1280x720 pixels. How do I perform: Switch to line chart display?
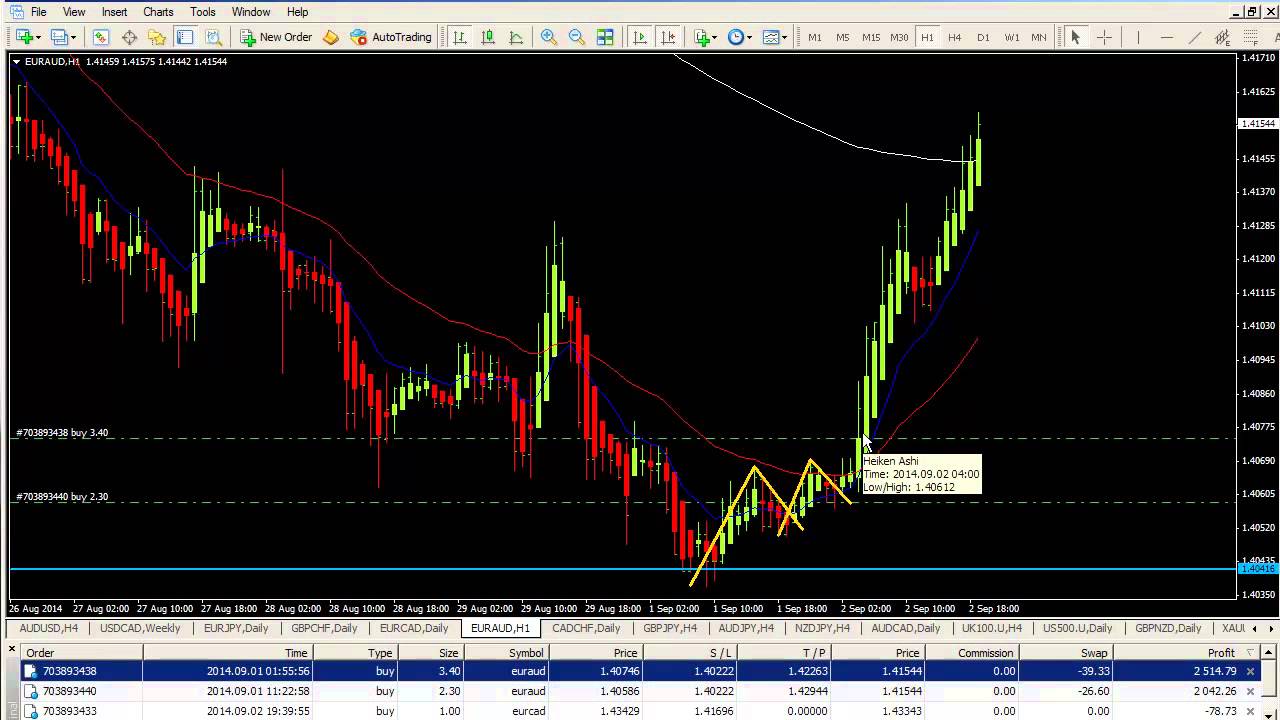[x=516, y=37]
